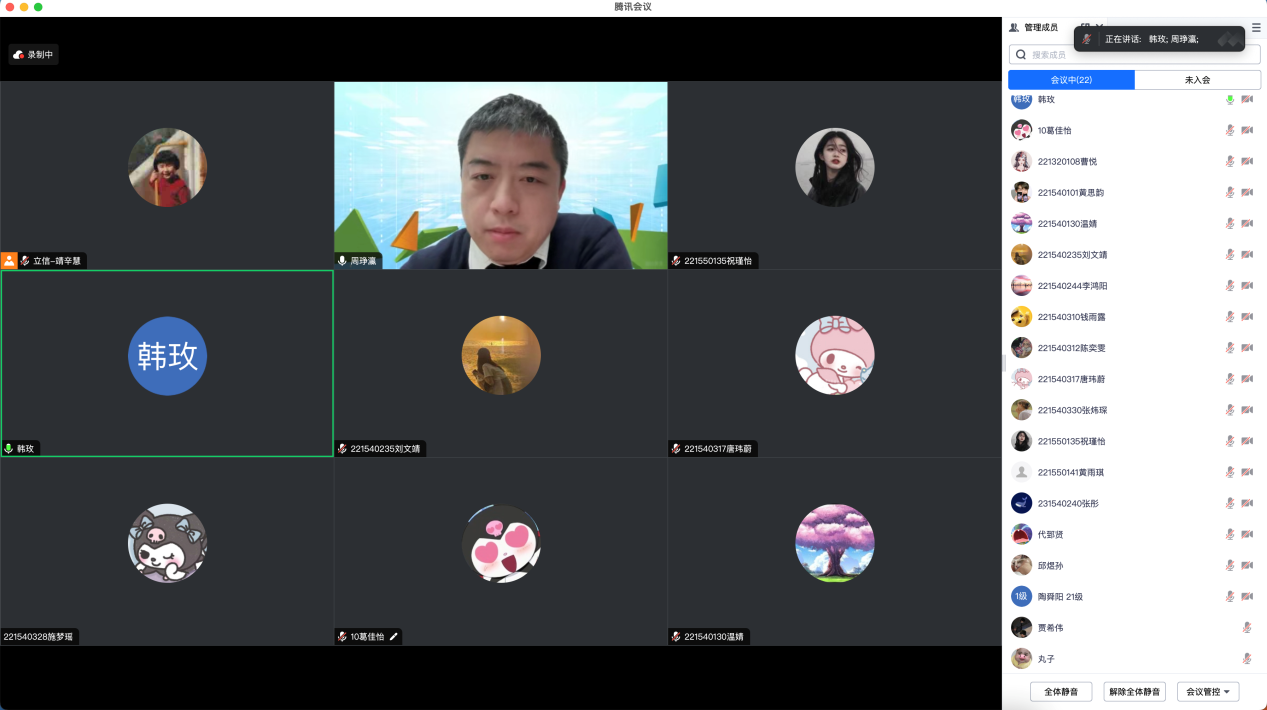Click the muted mic icon in speaking popup
The image size is (1267, 710).
(1087, 39)
